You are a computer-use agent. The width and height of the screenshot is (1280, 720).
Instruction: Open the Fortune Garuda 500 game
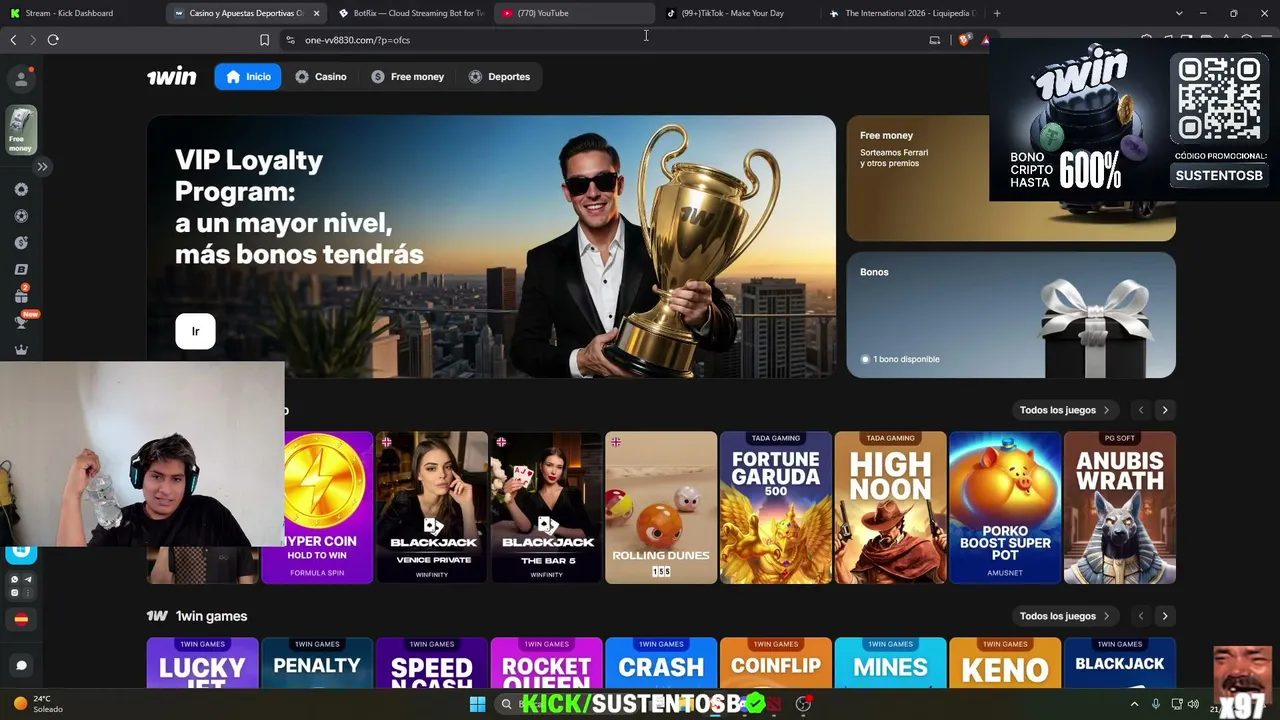(x=776, y=508)
